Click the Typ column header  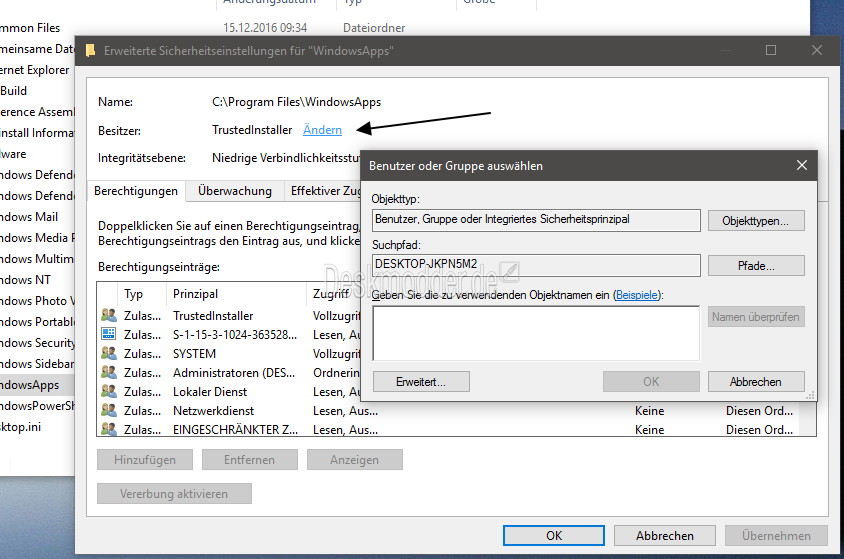(141, 294)
